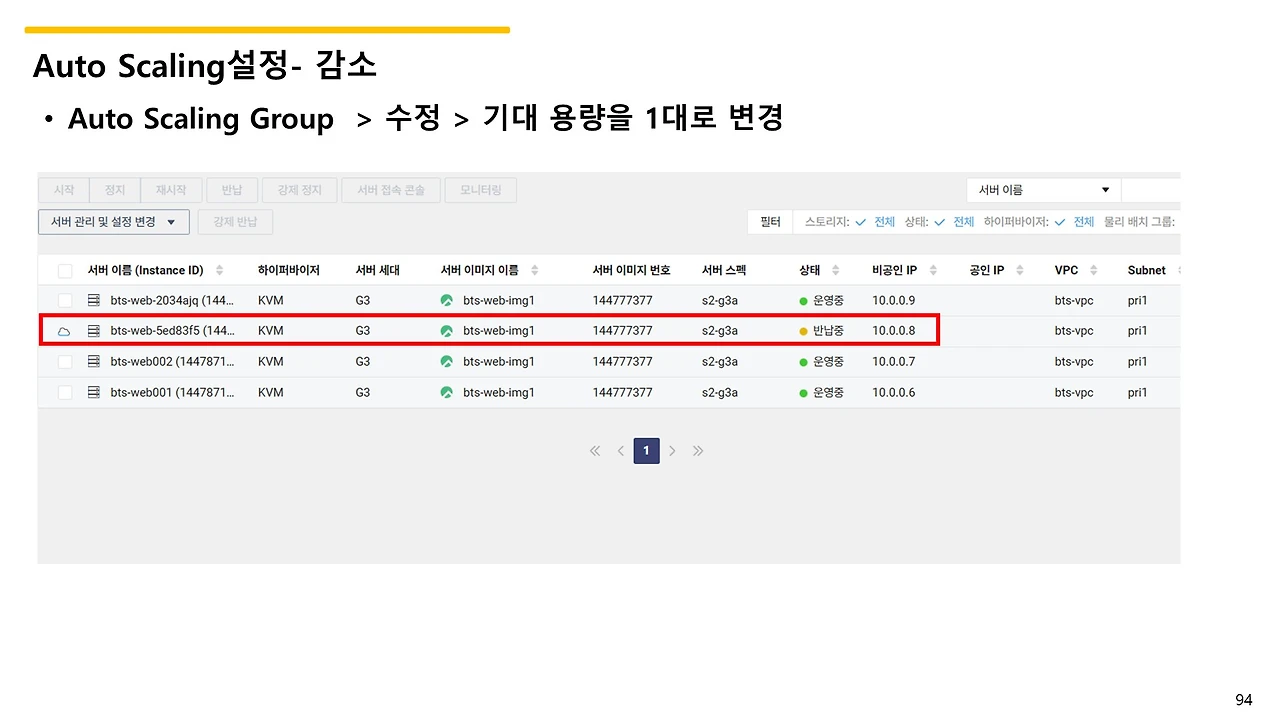Sort by 상태 column sort arrows

tap(836, 270)
